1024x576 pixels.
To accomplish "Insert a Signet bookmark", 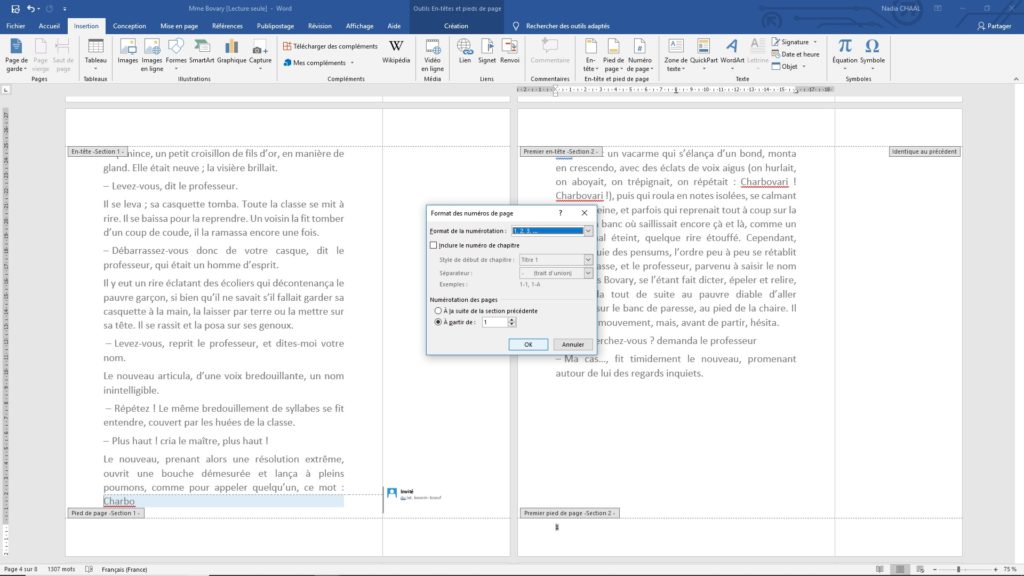I will click(x=487, y=52).
